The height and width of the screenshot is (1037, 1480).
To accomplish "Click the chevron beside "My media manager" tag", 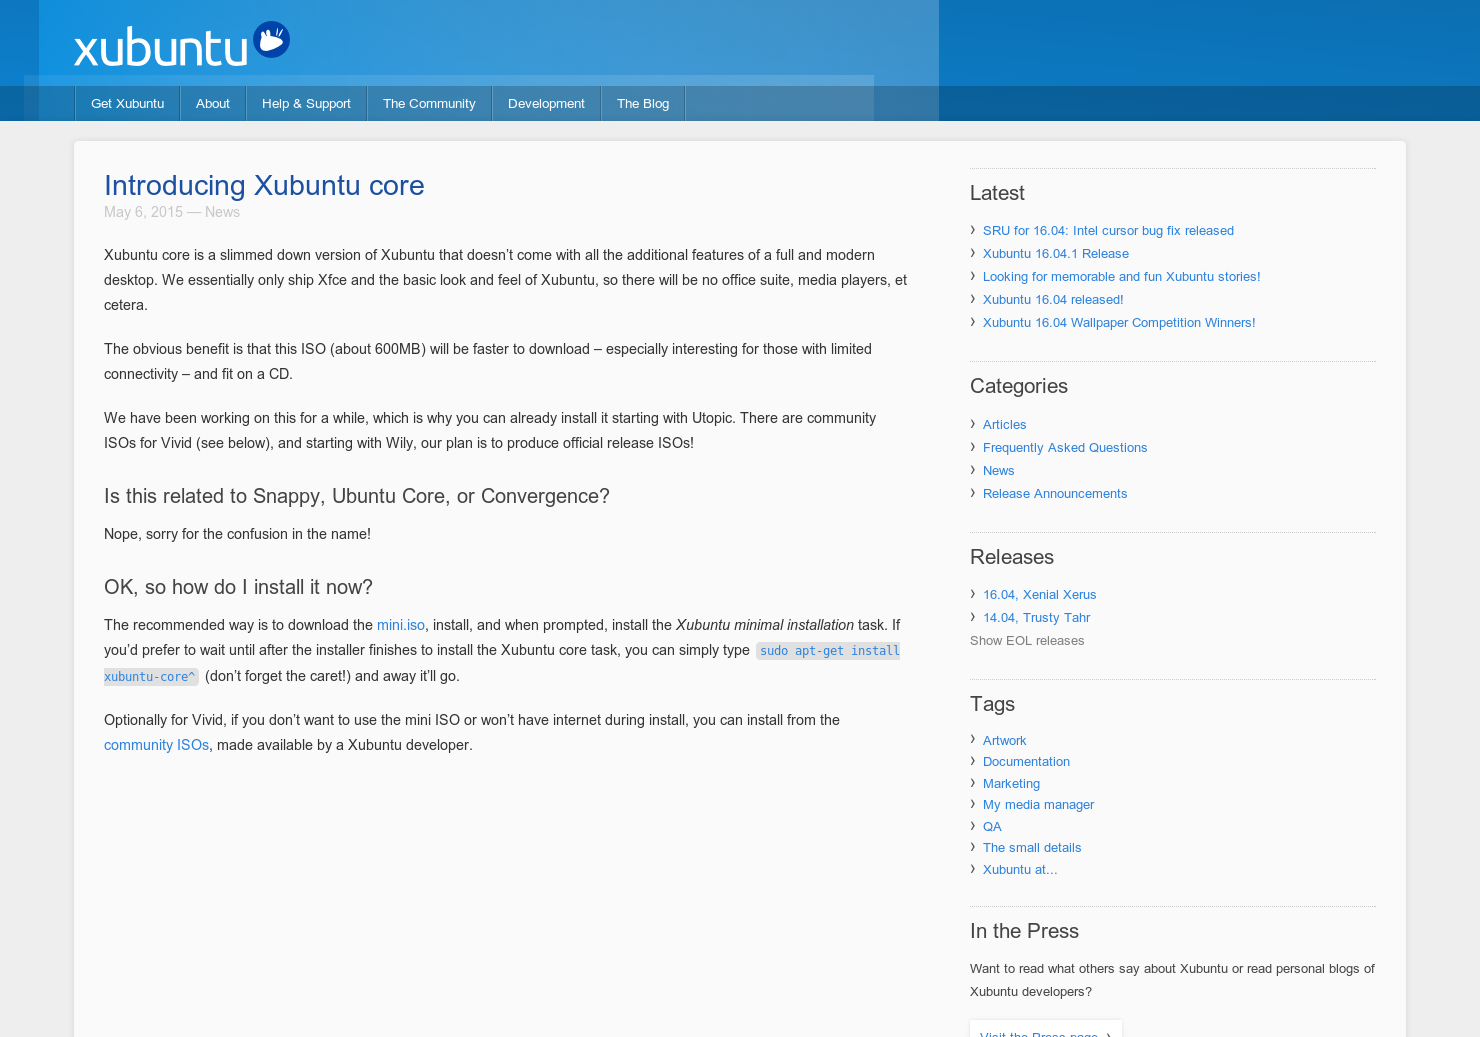I will tap(972, 804).
